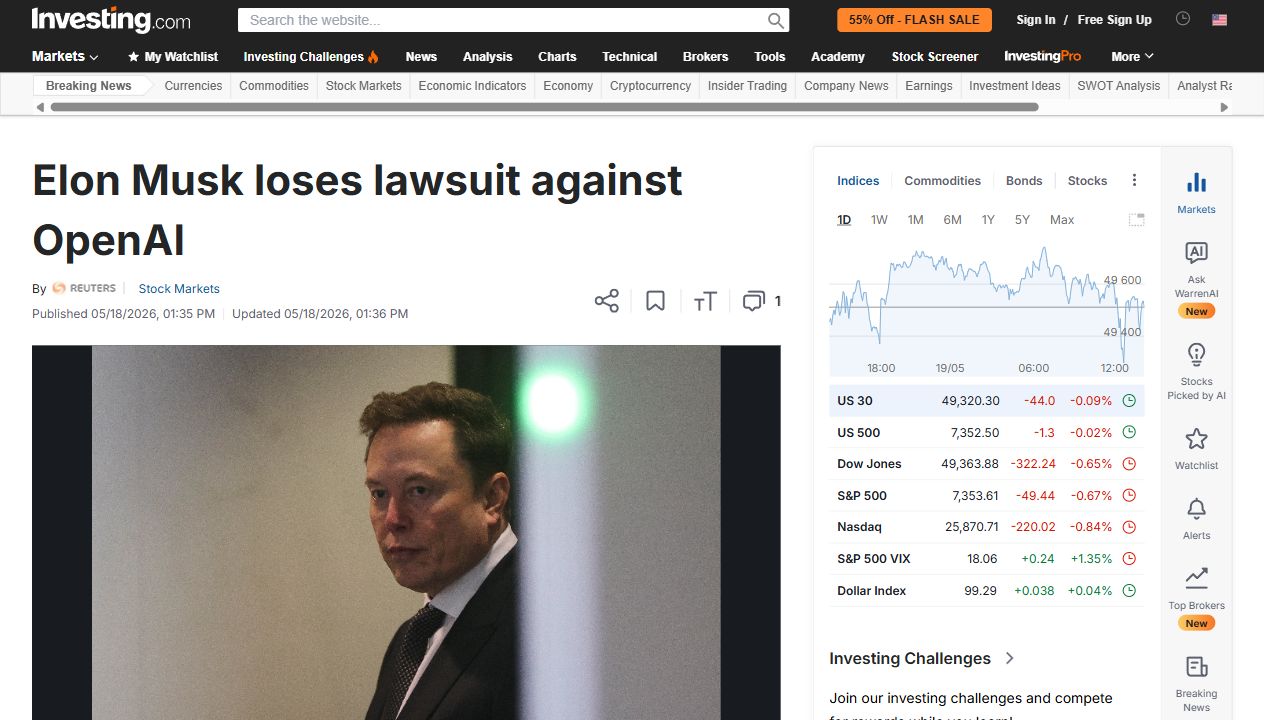Open the Elon Musk article photo
The image size is (1264, 720).
(x=406, y=533)
